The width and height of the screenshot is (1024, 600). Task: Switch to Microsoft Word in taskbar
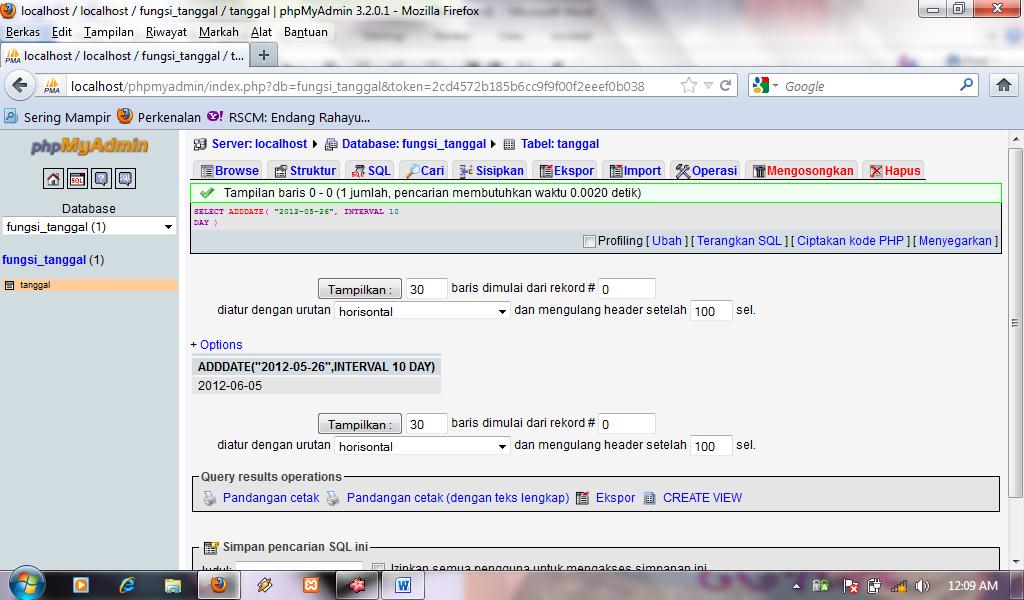pyautogui.click(x=403, y=585)
